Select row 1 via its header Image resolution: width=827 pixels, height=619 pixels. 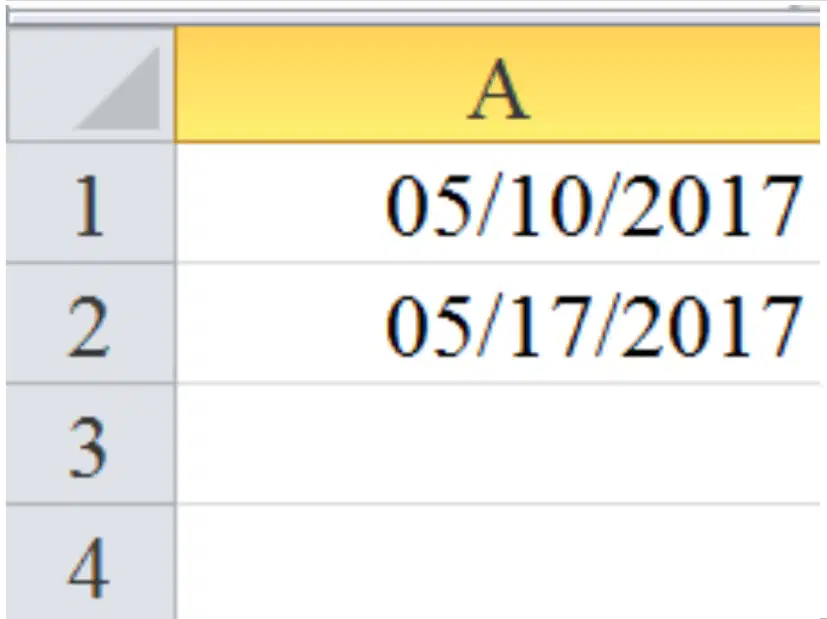[91, 203]
